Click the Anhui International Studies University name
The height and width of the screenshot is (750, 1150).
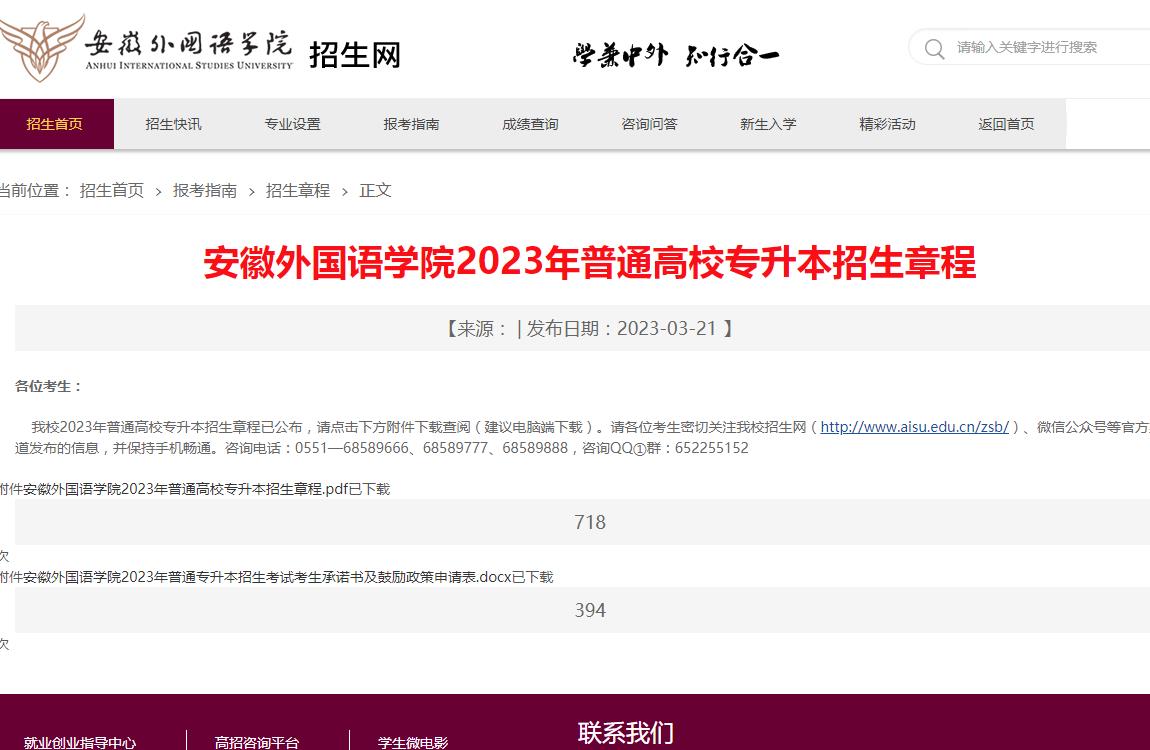(x=188, y=50)
